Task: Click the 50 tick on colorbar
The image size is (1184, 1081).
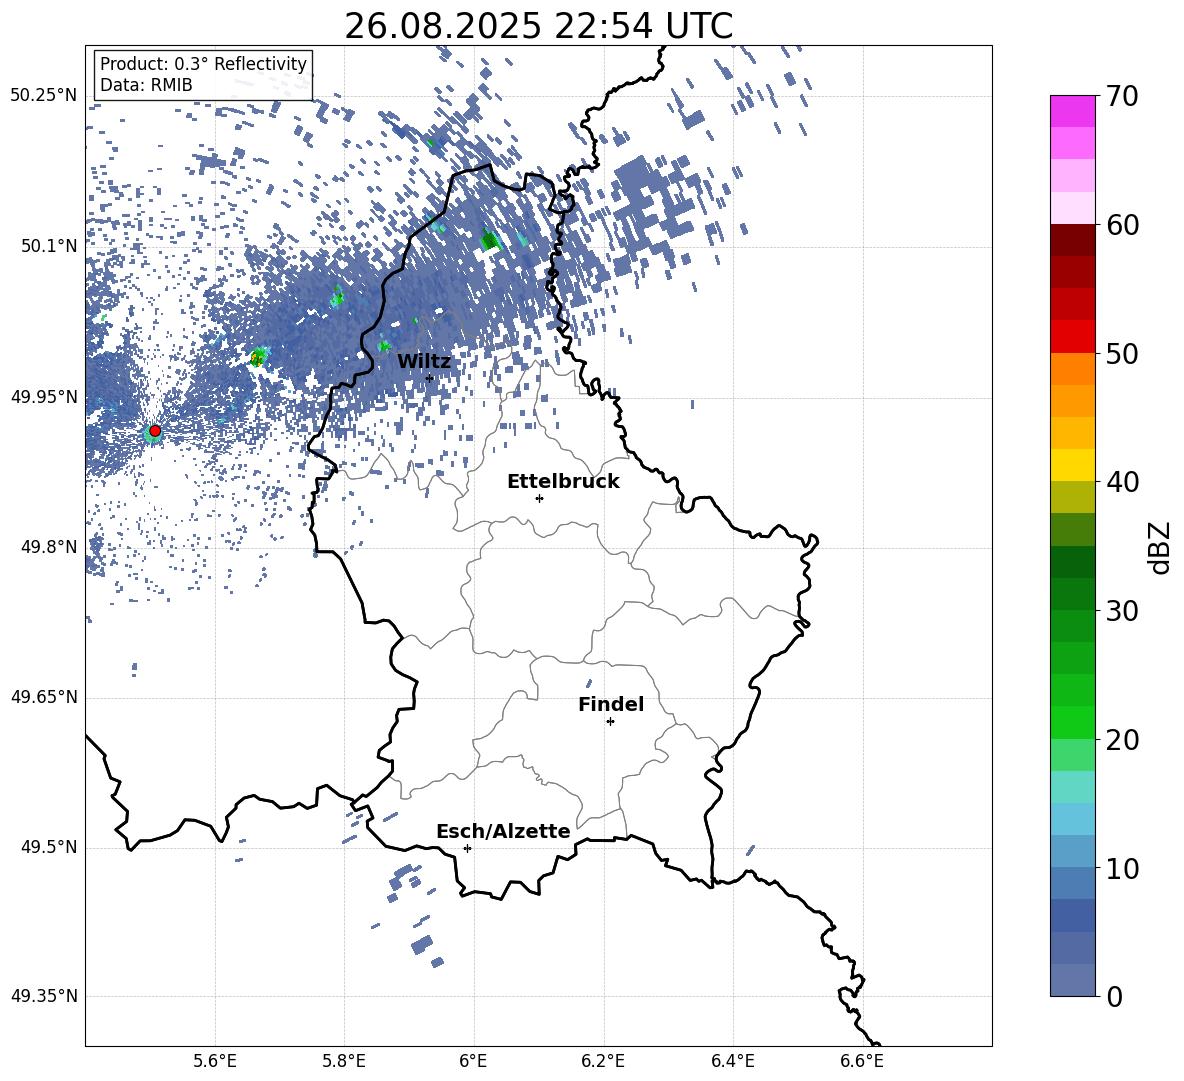Action: [1121, 353]
